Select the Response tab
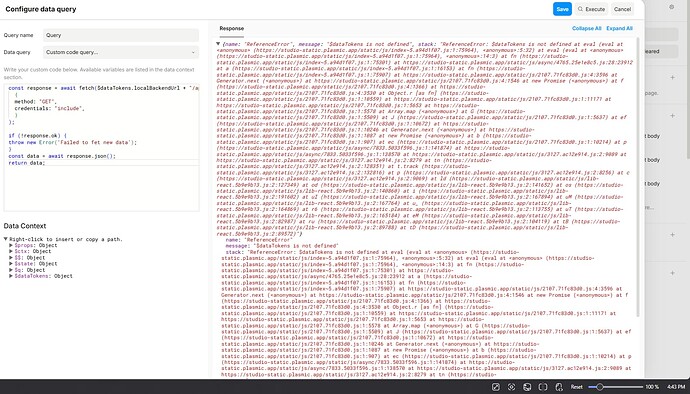 (231, 29)
